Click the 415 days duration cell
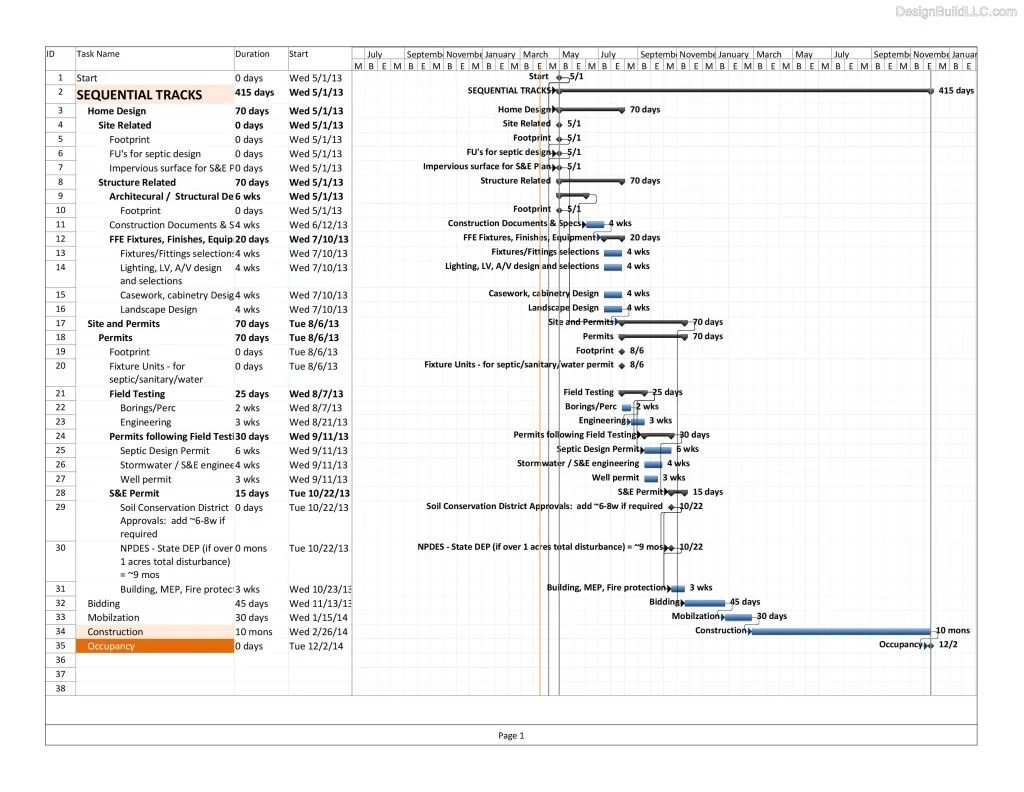 tap(255, 93)
